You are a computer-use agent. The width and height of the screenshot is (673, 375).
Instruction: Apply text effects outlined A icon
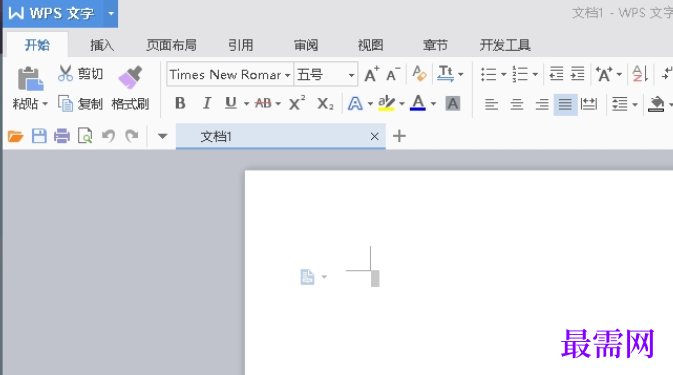tap(355, 103)
